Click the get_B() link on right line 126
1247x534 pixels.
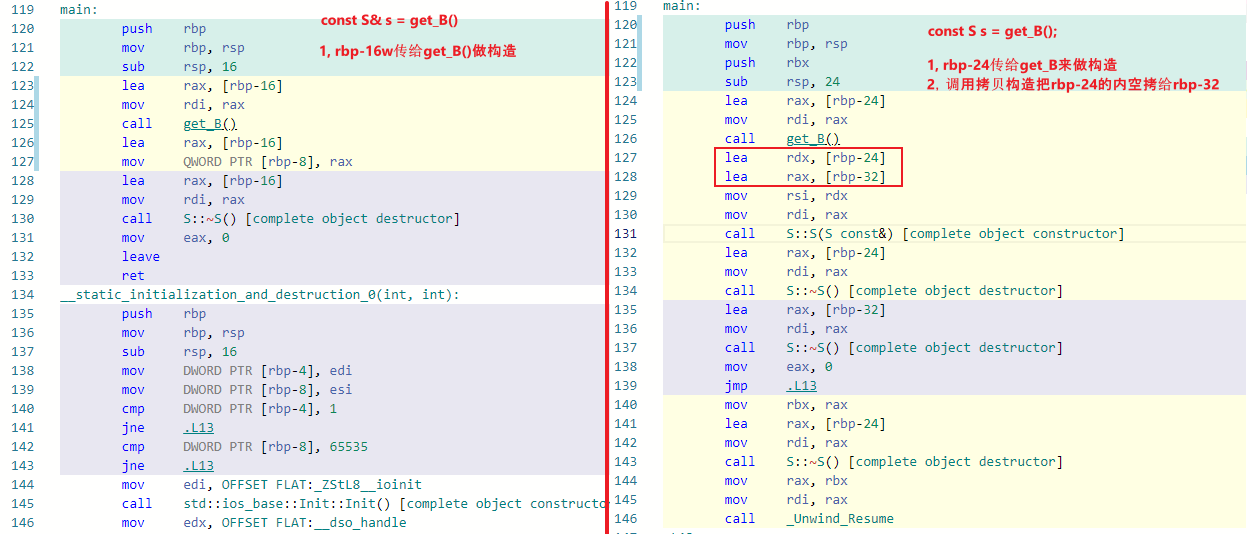click(813, 139)
